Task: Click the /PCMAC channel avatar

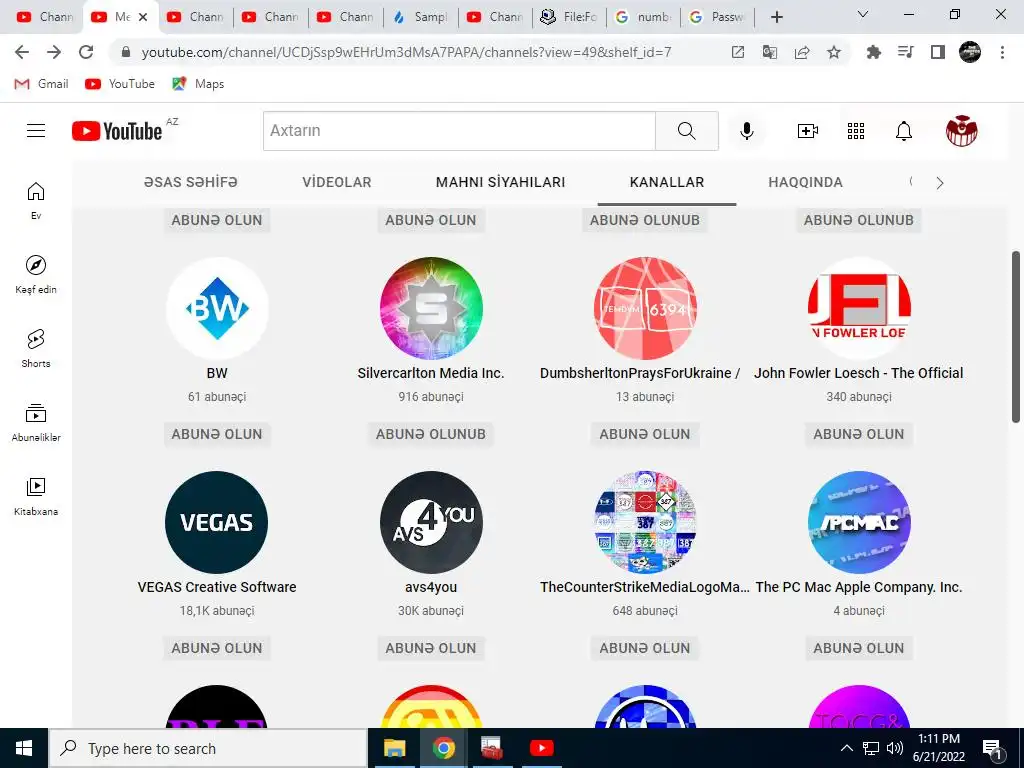Action: pyautogui.click(x=858, y=522)
